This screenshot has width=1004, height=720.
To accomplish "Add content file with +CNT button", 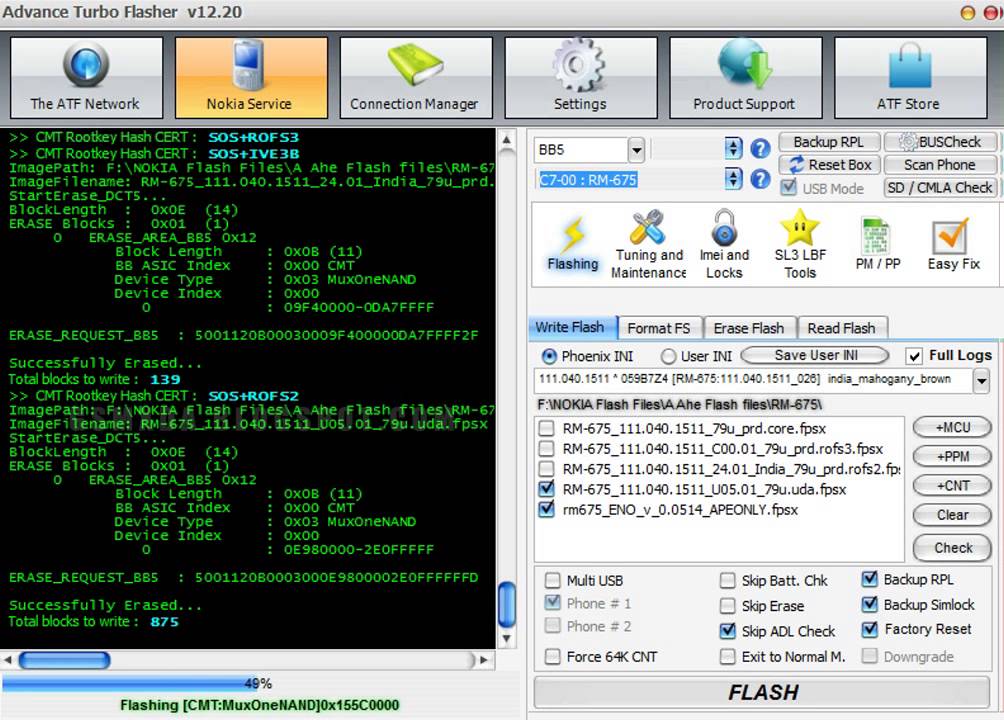I will (x=952, y=486).
